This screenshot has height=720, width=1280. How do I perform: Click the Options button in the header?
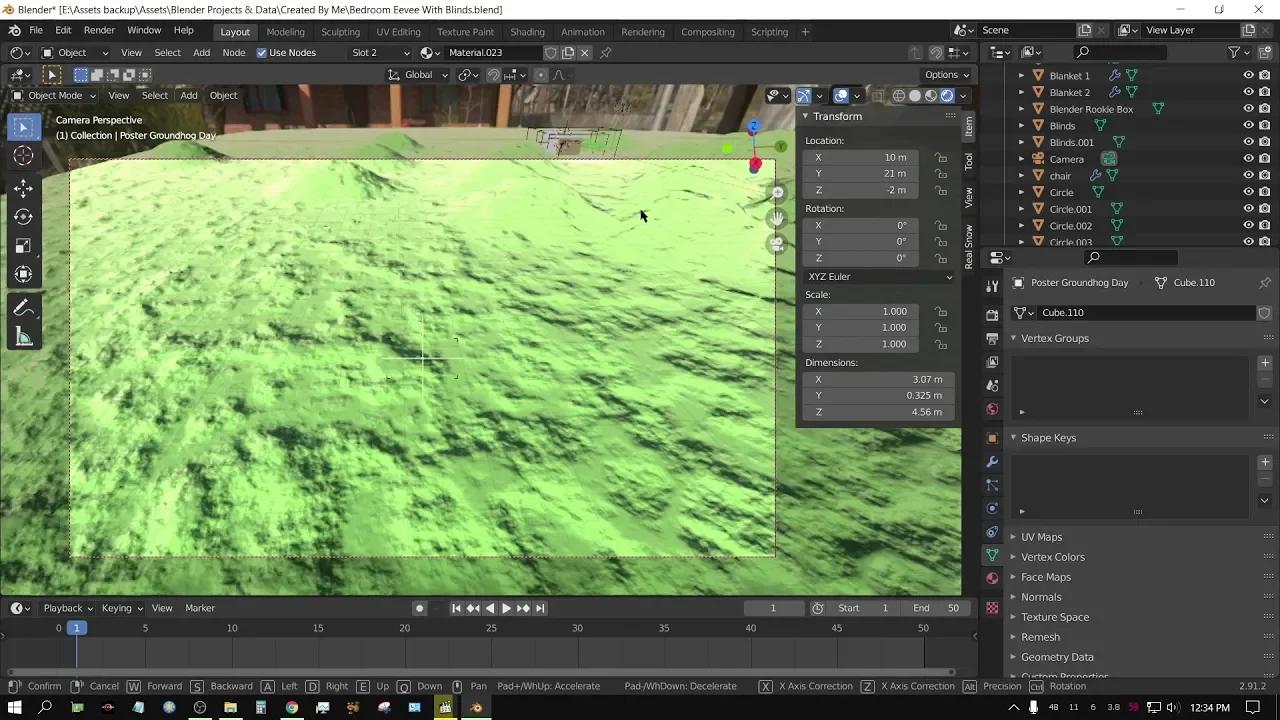pos(944,74)
